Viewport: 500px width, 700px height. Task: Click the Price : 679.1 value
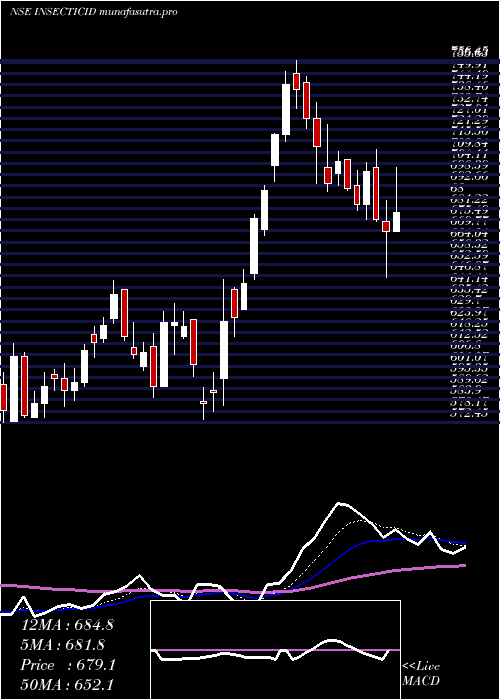pyautogui.click(x=68, y=665)
